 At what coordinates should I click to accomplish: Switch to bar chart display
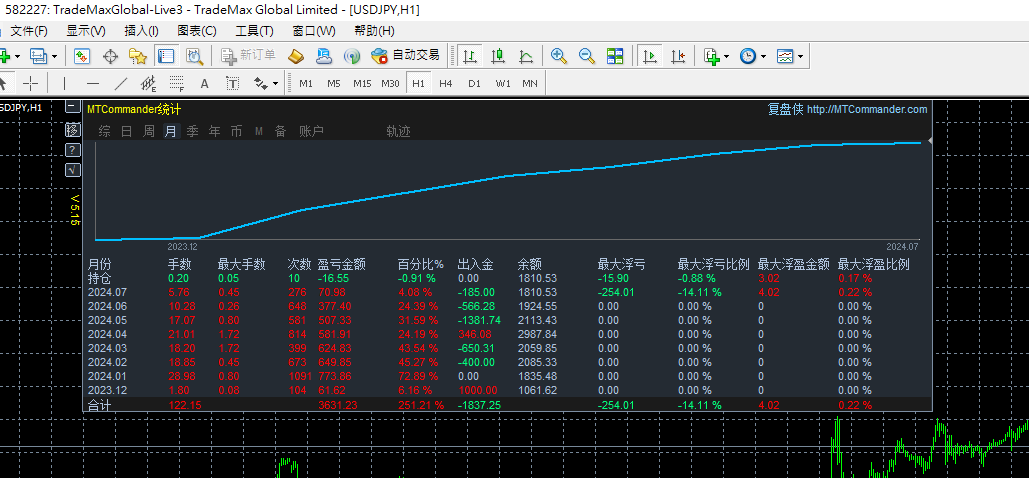tap(469, 56)
